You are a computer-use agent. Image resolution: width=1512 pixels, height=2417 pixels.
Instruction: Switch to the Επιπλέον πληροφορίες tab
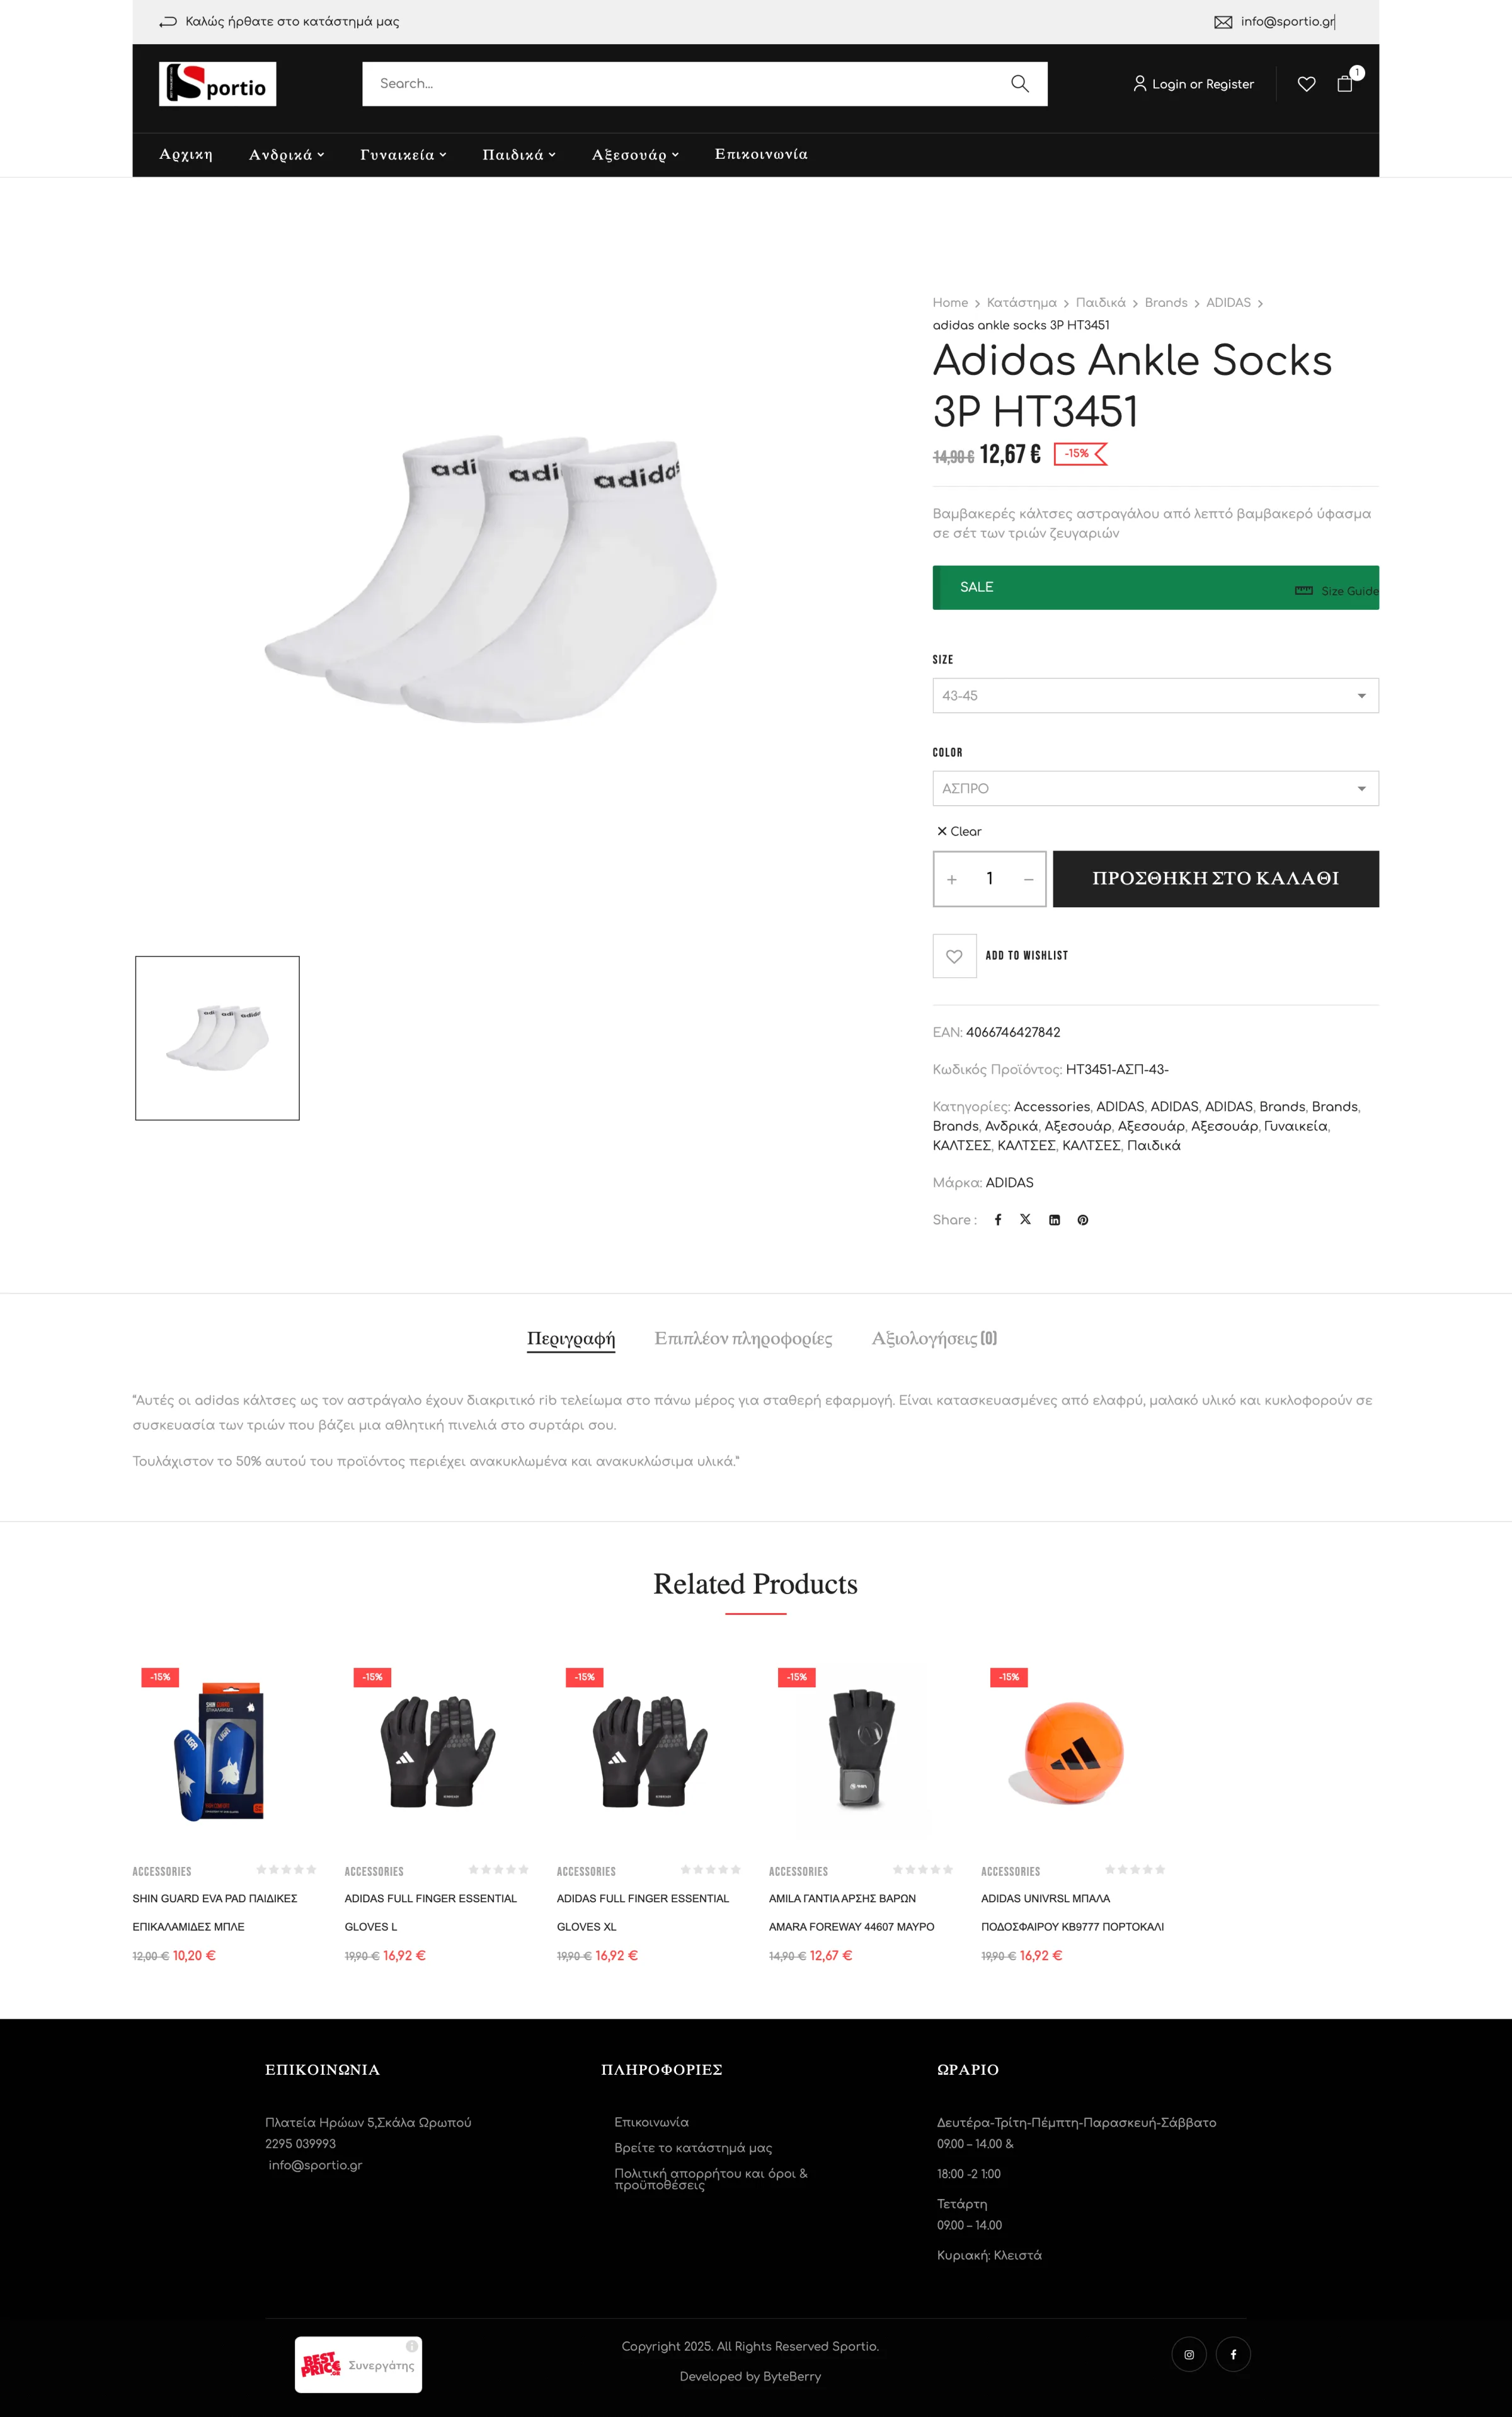tap(743, 1338)
